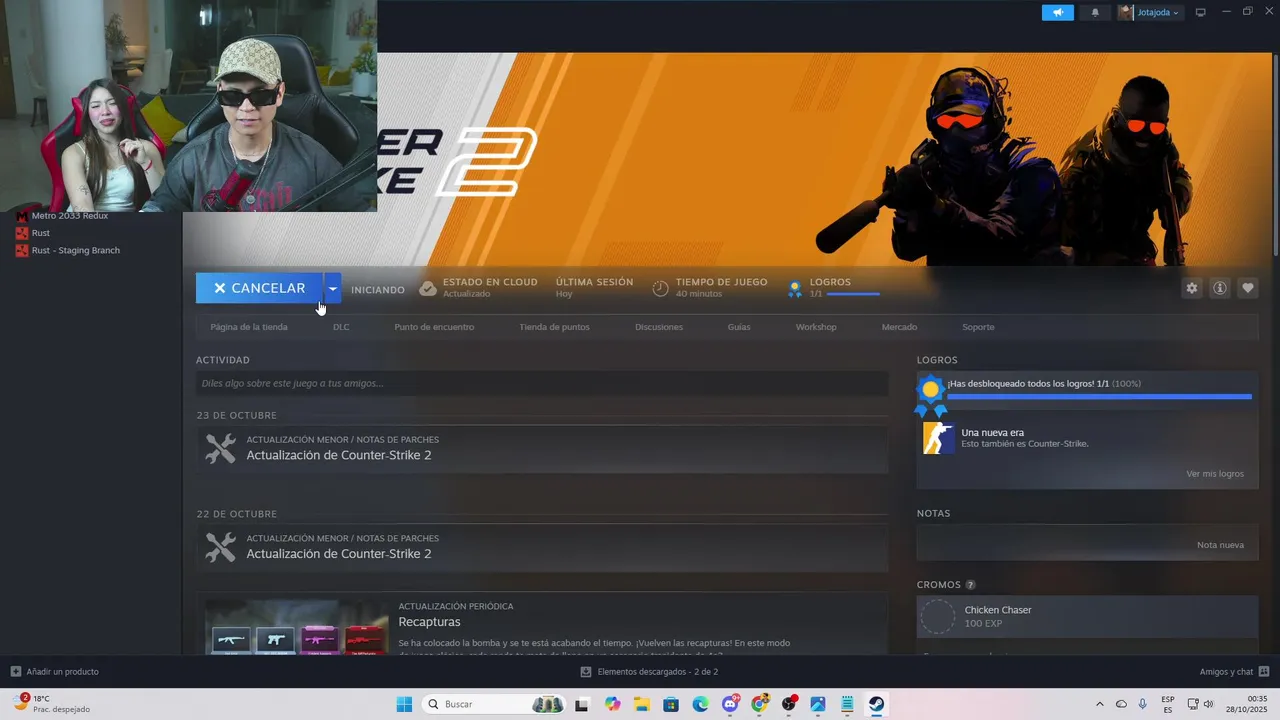Screen dimensions: 1280x720
Task: Click the header Logros 1/1 progress bar
Action: 853,294
